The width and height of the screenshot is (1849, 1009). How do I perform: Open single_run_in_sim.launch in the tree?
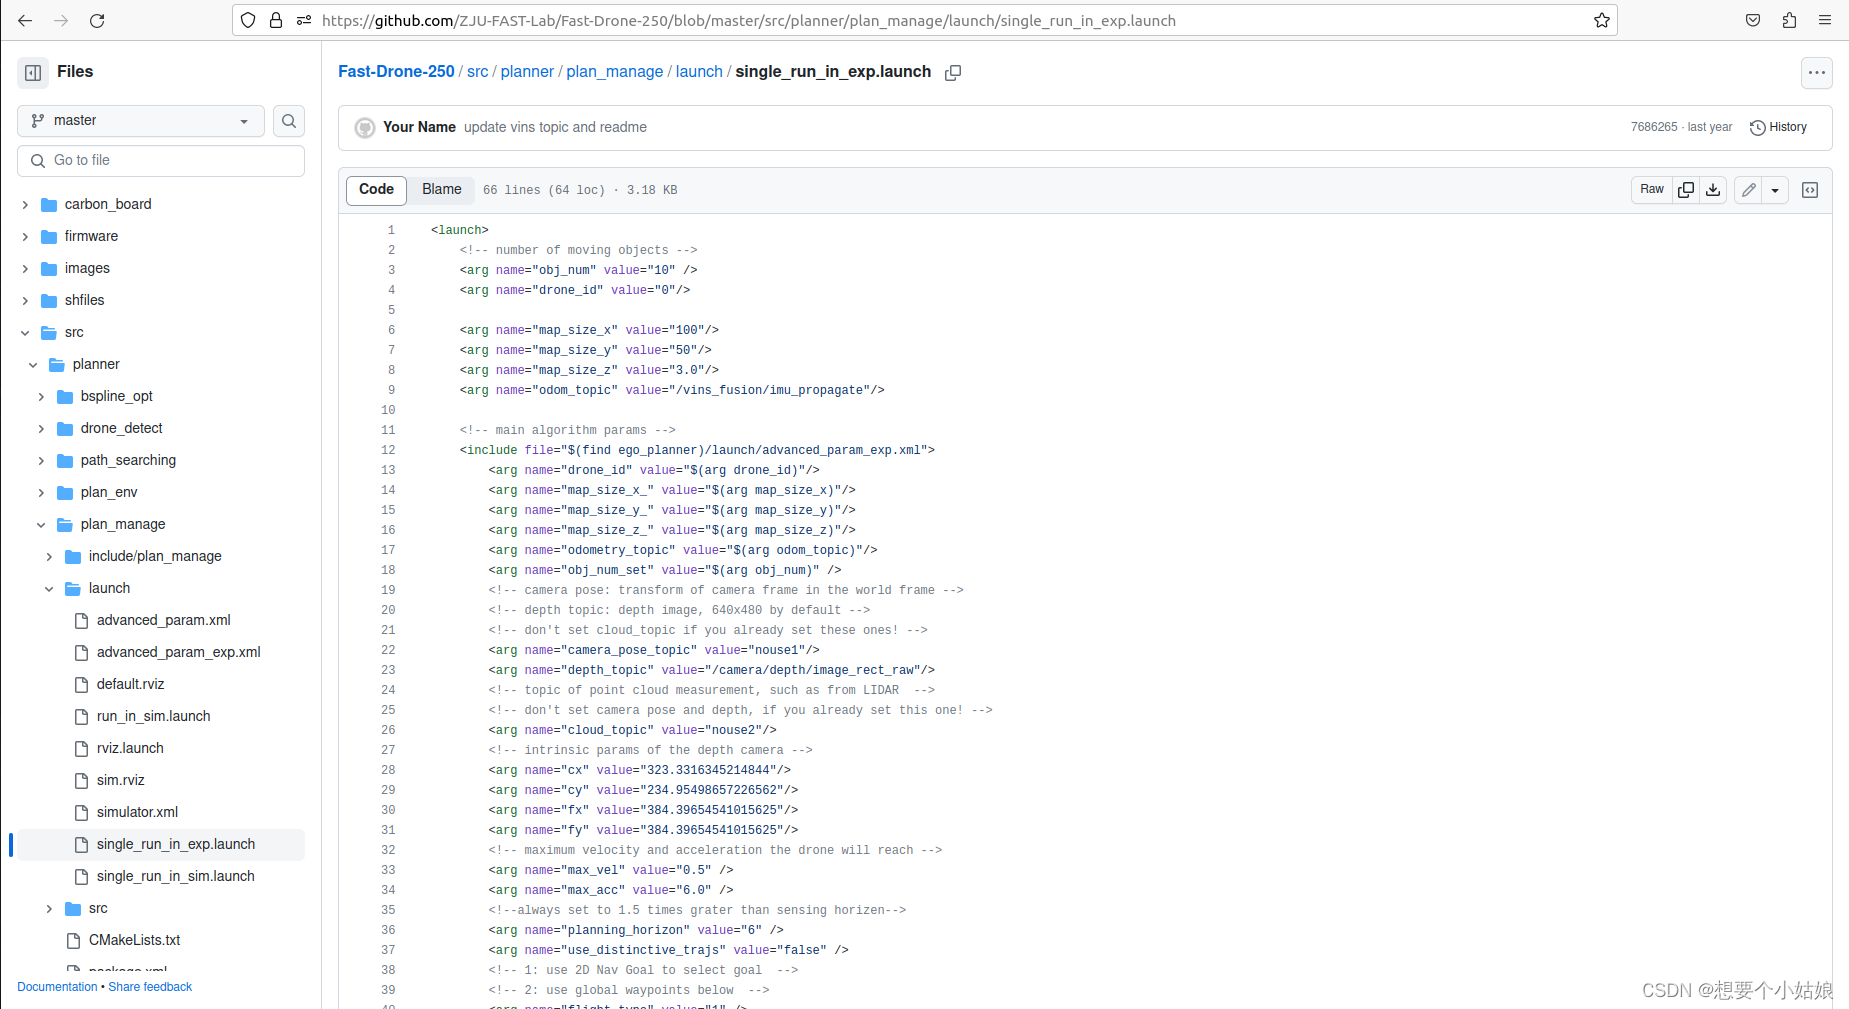click(x=176, y=876)
